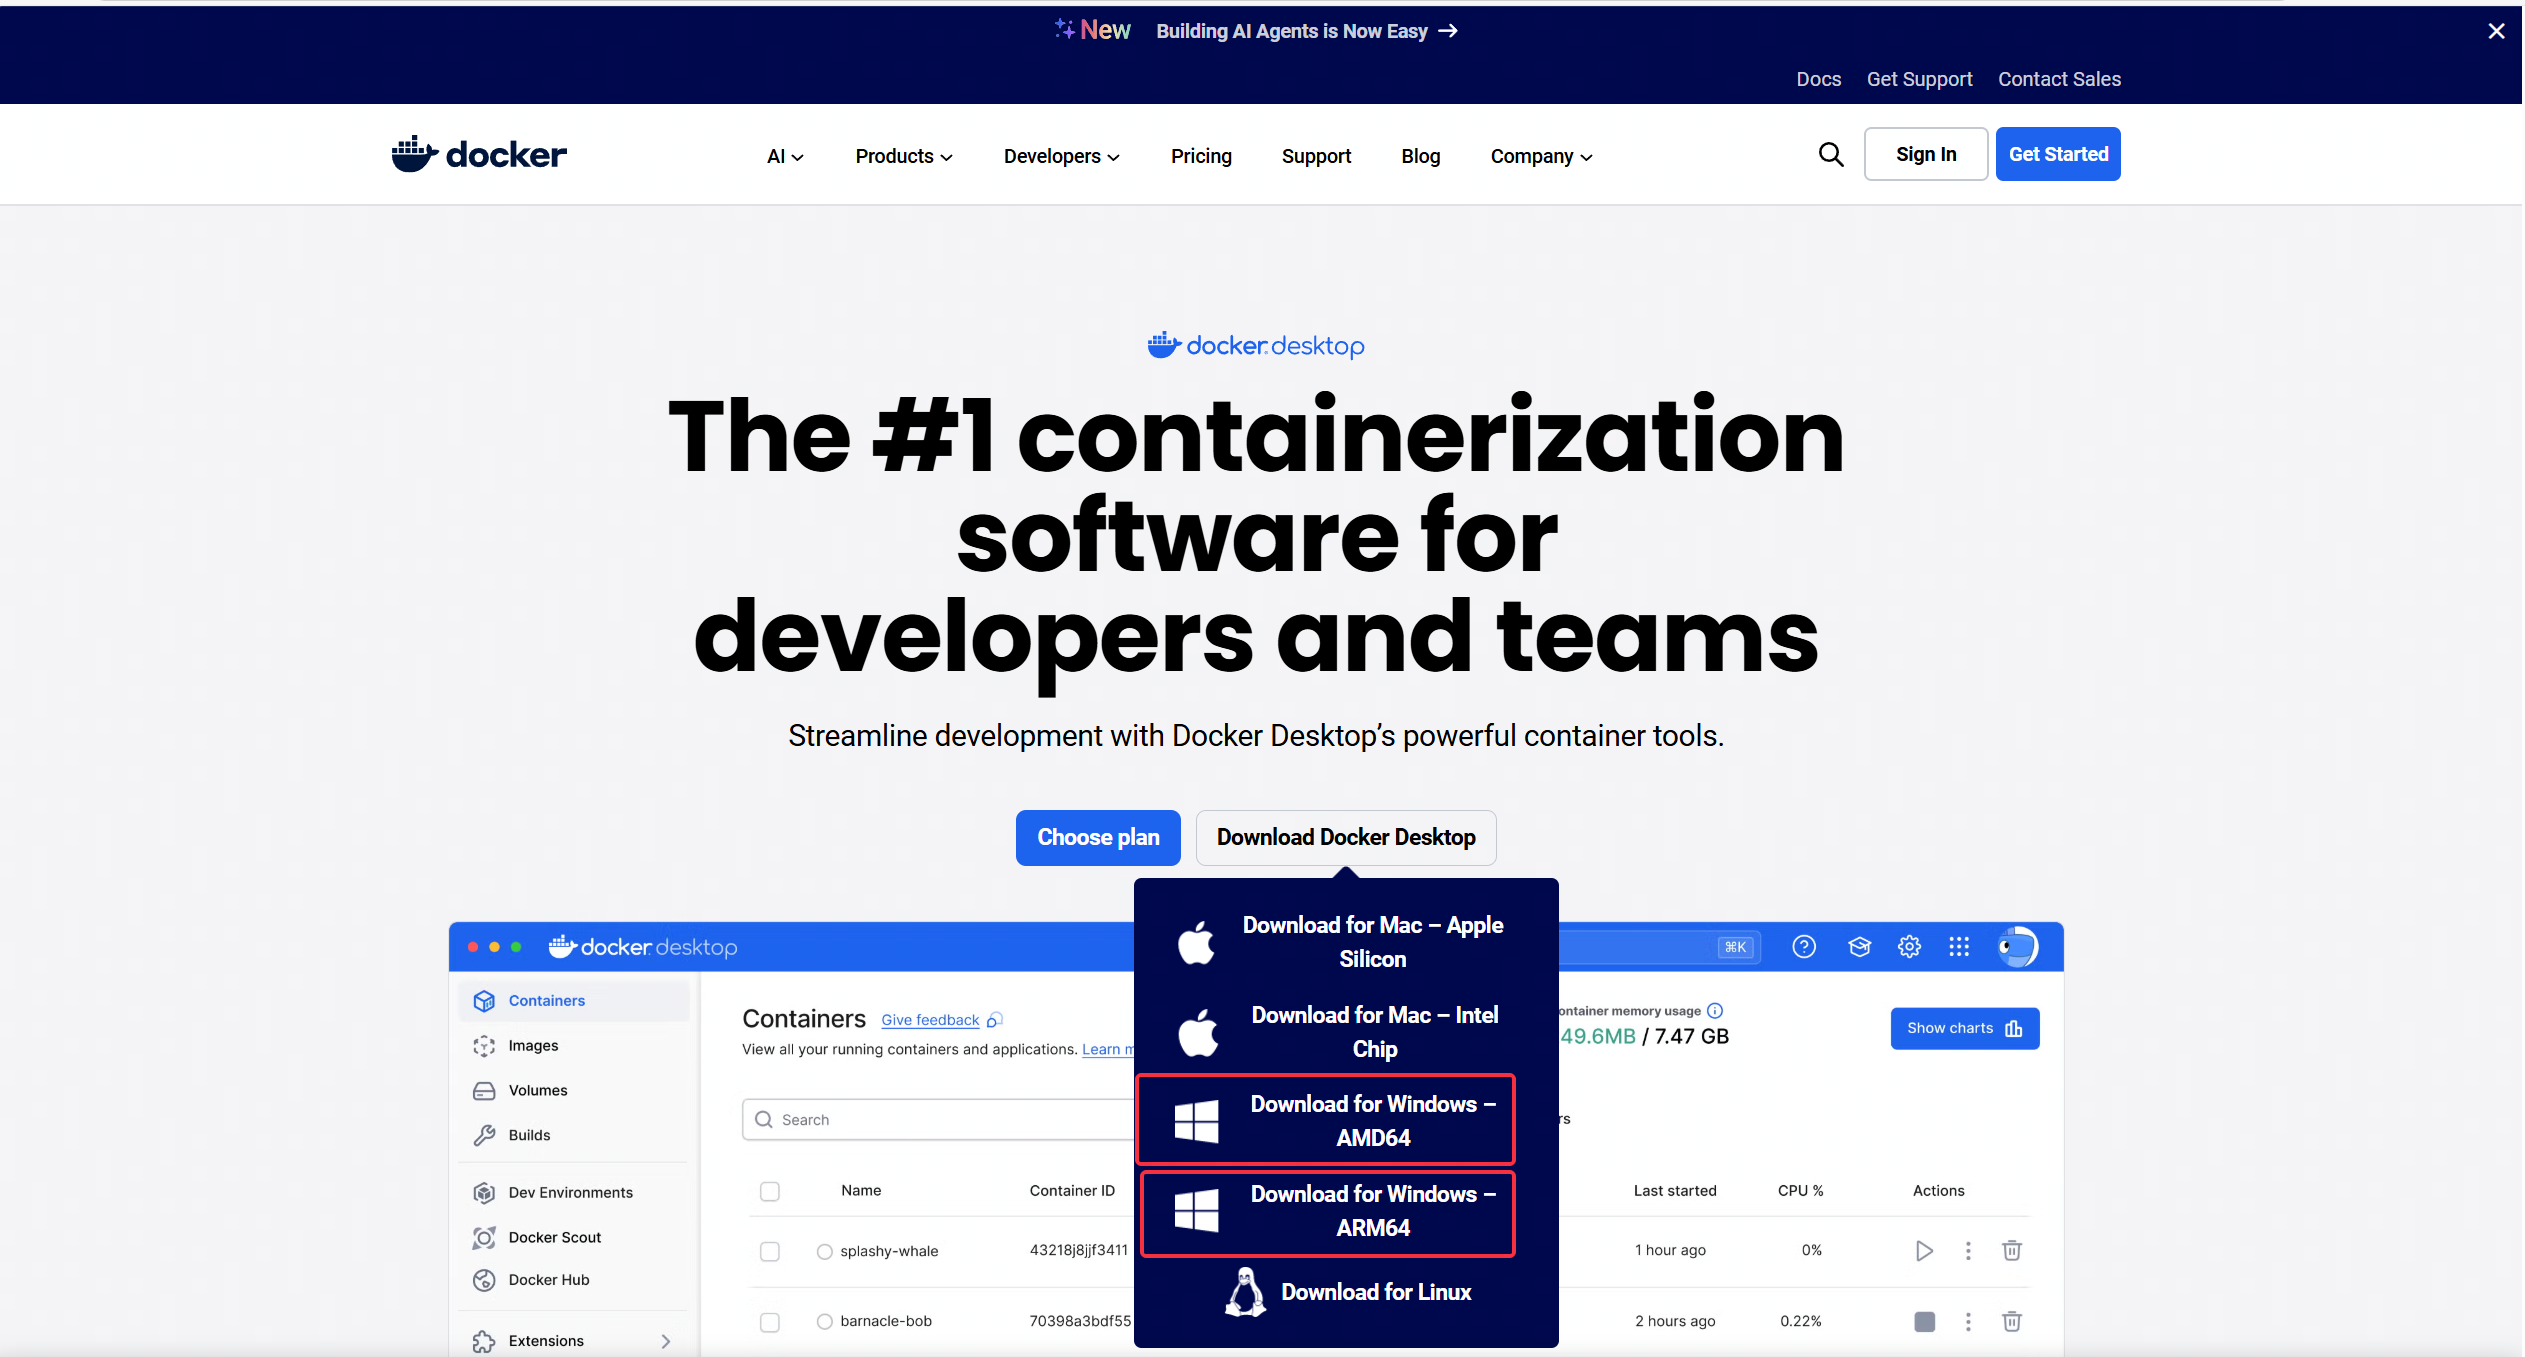Open the Blog from nav
The height and width of the screenshot is (1357, 2525).
(x=1420, y=156)
